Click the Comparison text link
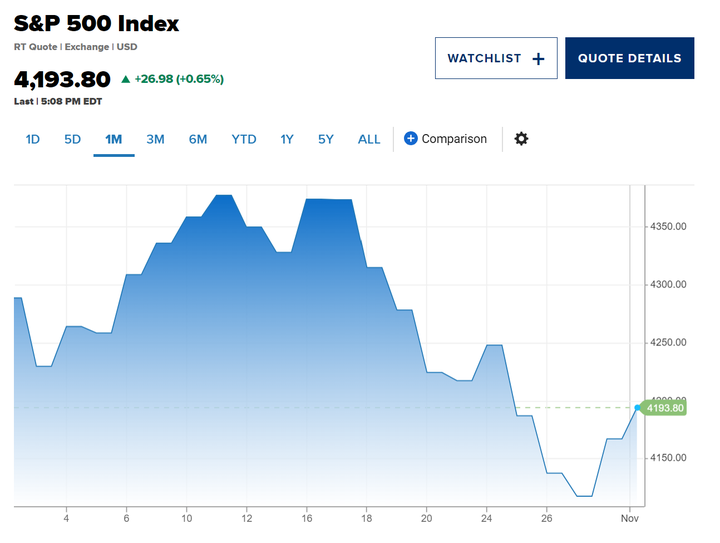 click(x=454, y=139)
